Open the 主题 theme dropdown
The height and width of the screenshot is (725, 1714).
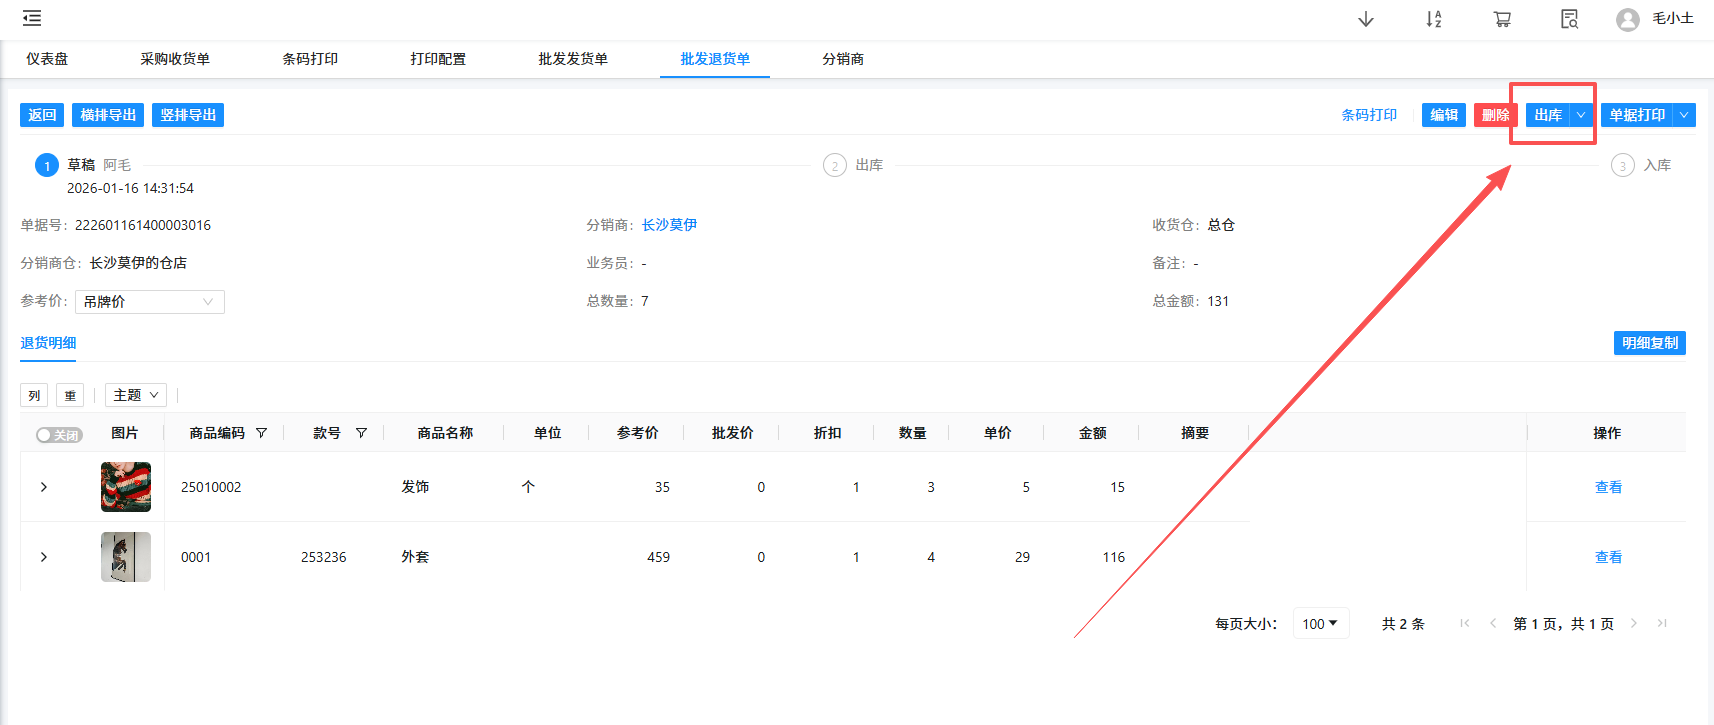136,395
